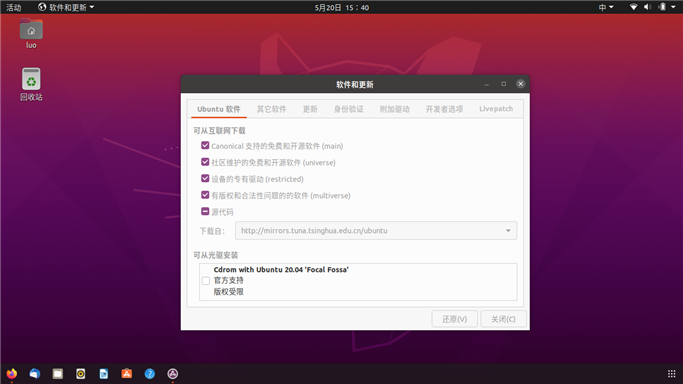Viewport: 683px width, 384px height.
Task: Switch to the Livepatch tab
Action: click(x=496, y=109)
